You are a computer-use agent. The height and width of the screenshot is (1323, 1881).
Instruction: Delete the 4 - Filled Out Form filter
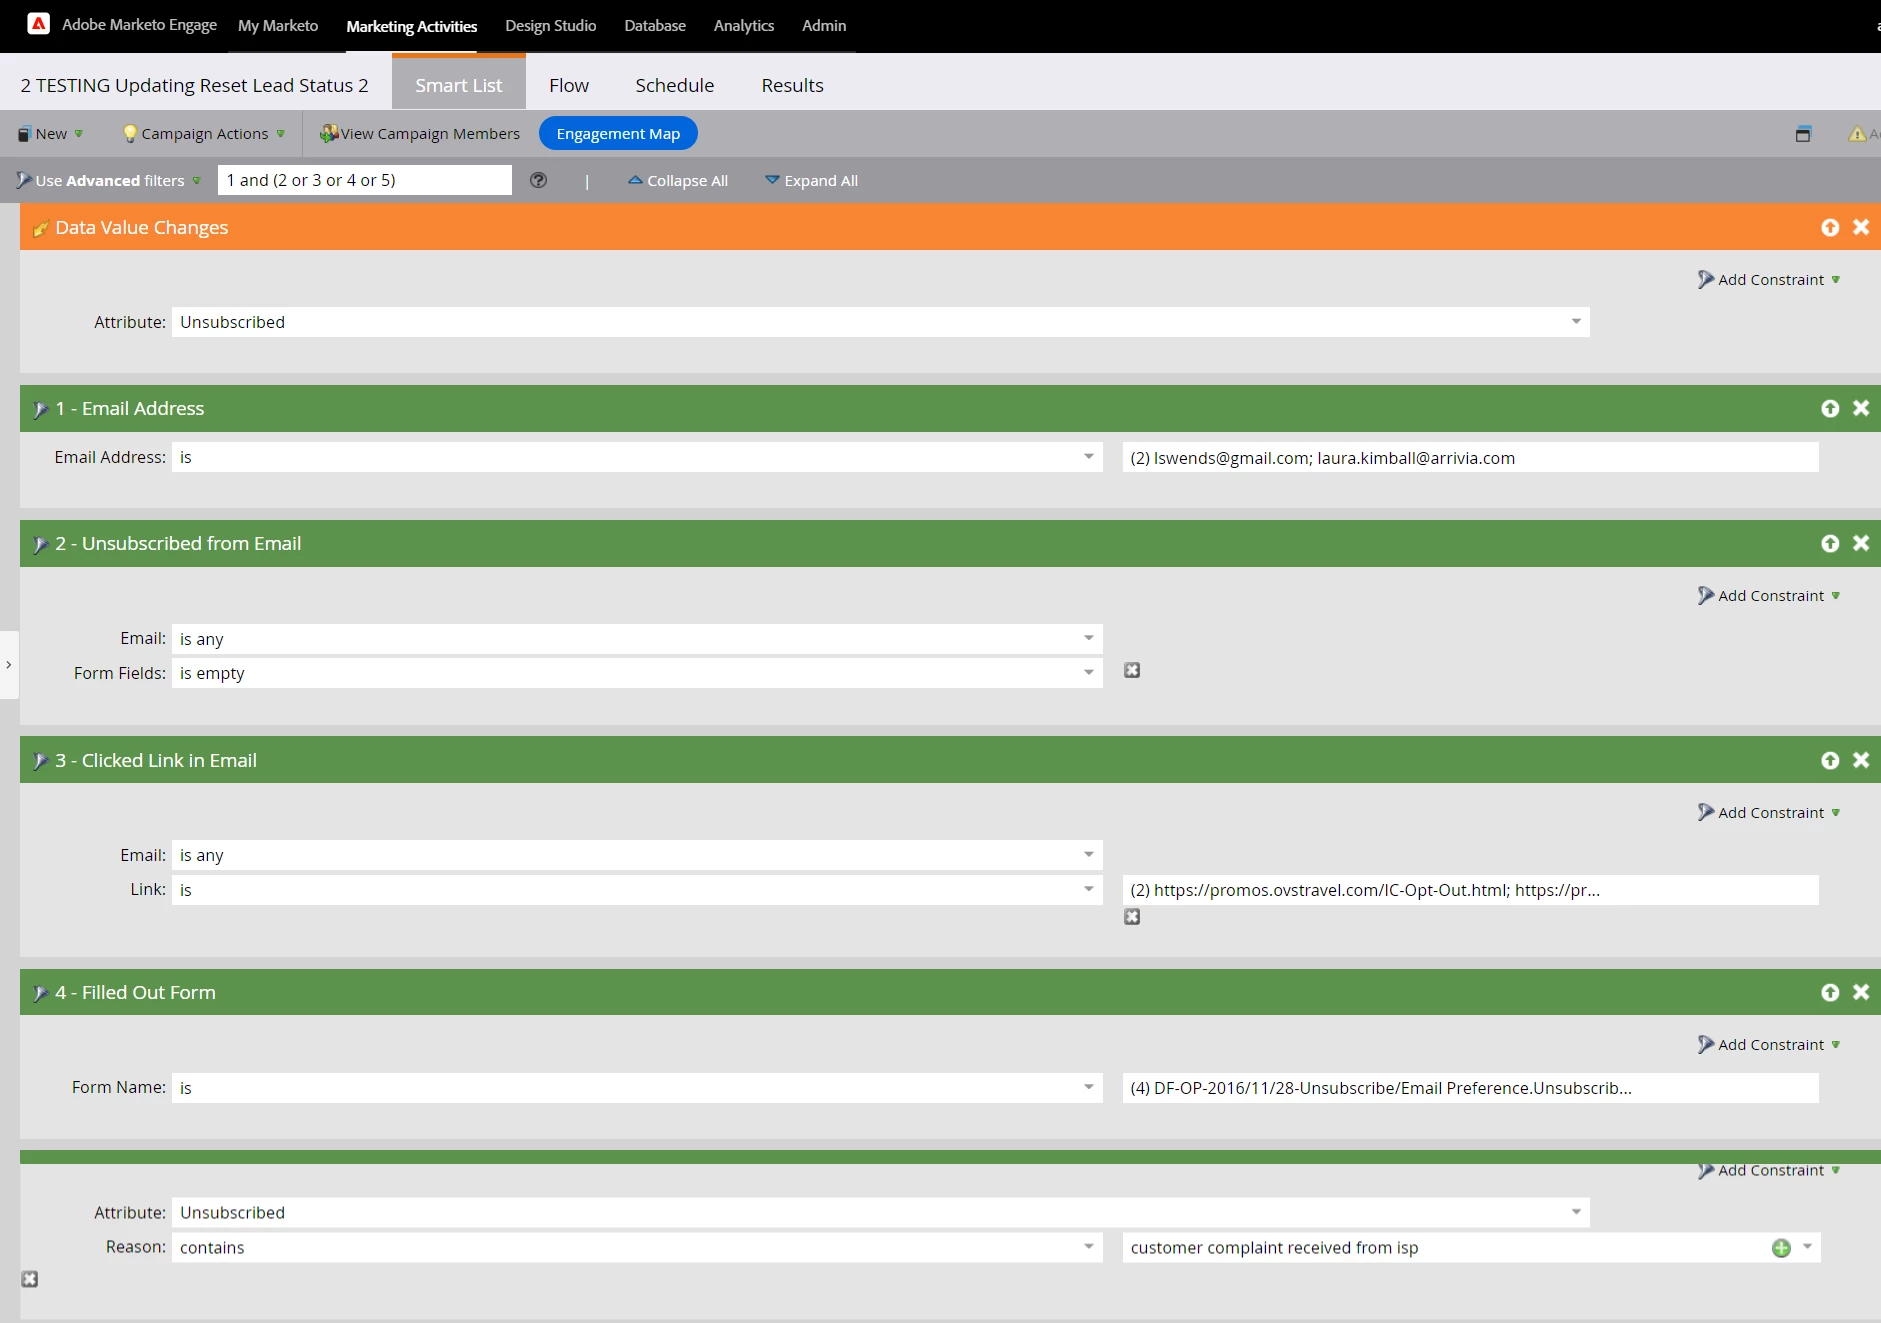tap(1861, 992)
